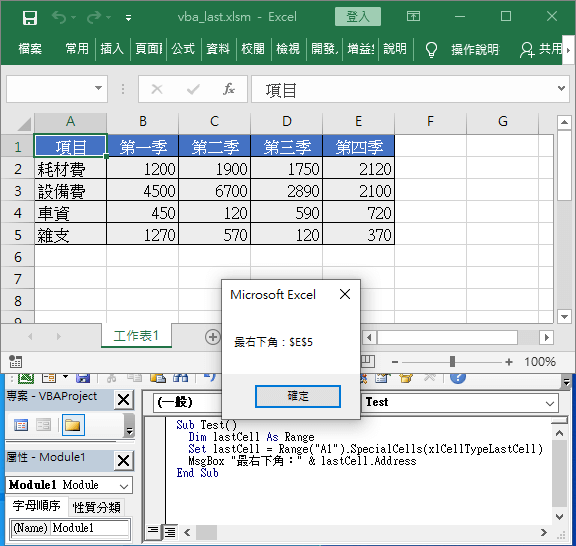Click the Save icon in Excel title bar
This screenshot has width=576, height=546.
pyautogui.click(x=30, y=17)
